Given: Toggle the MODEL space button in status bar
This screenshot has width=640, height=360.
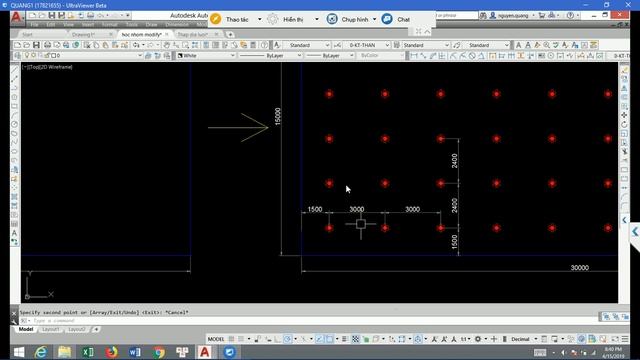Looking at the screenshot, I should (216, 339).
